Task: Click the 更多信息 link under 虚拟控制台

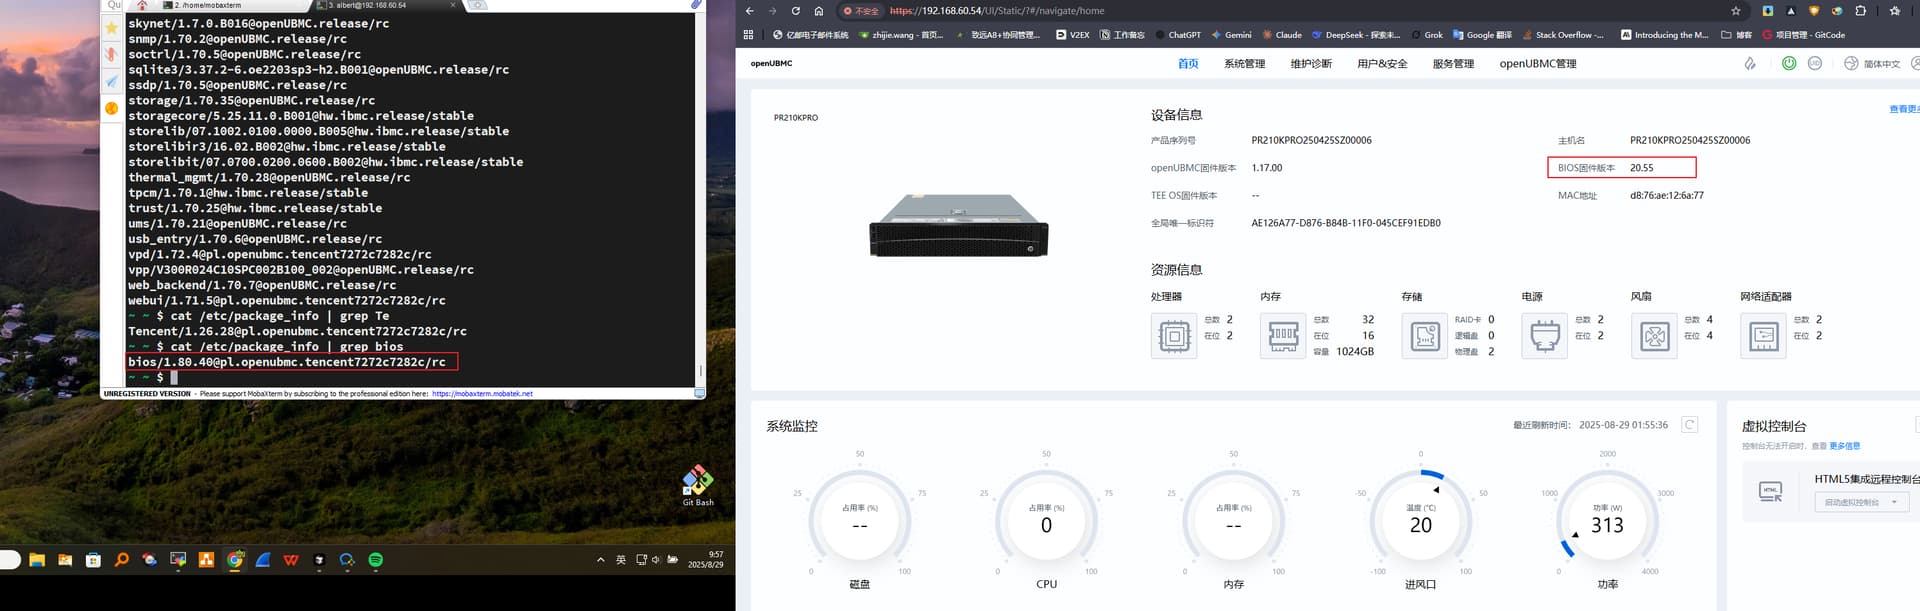Action: coord(1844,446)
